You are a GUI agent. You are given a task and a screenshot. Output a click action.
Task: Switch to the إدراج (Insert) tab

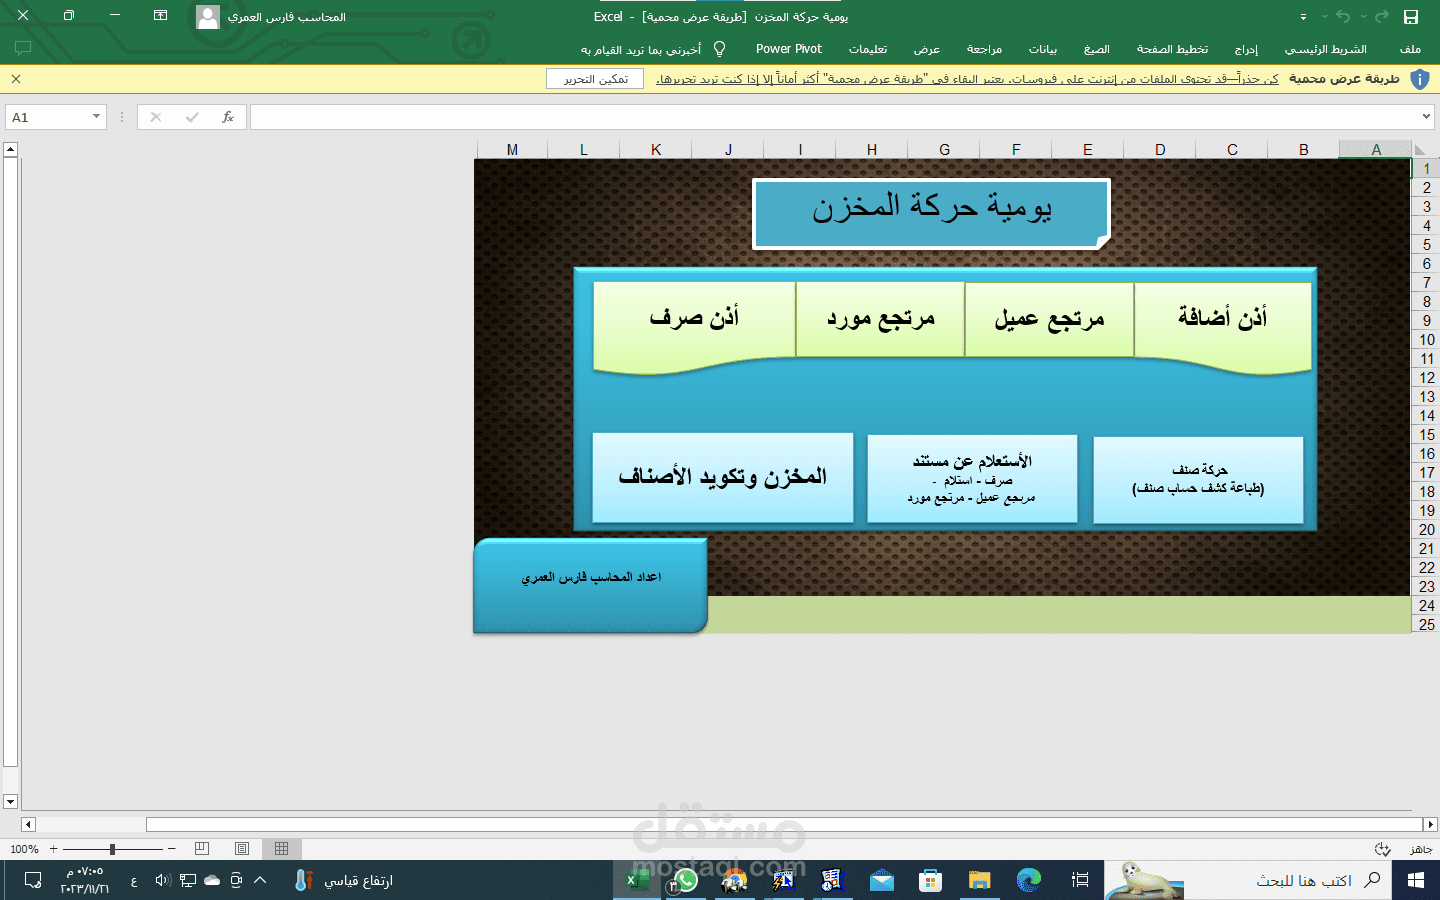tap(1246, 49)
